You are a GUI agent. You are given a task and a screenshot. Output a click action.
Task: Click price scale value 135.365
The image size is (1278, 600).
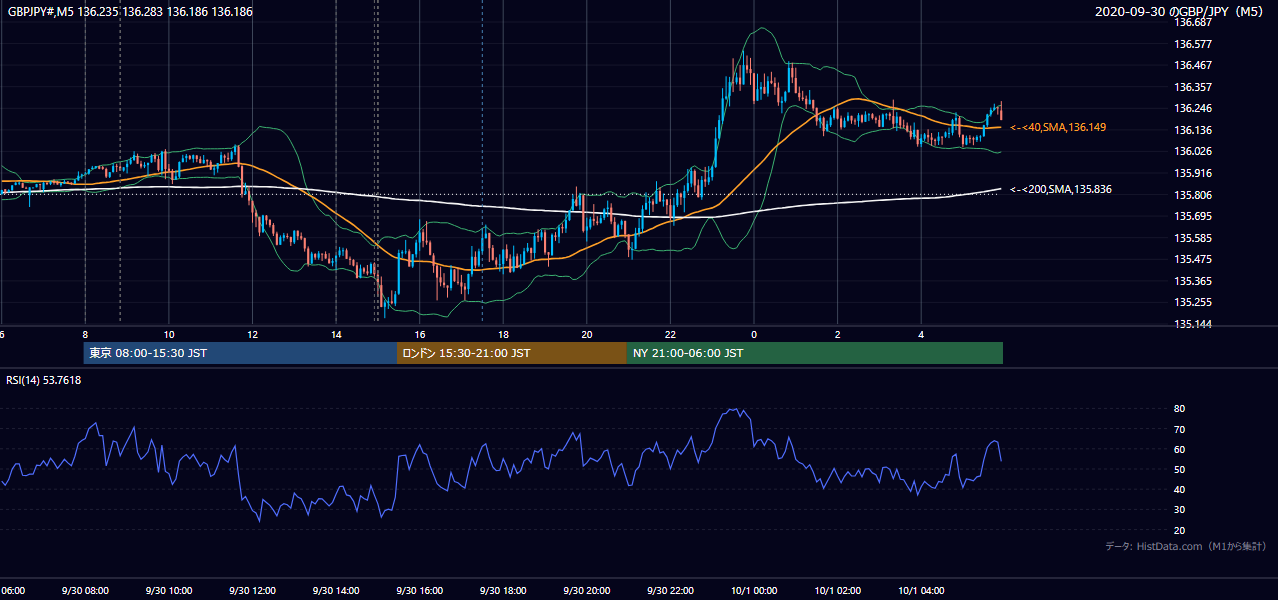pos(1192,281)
